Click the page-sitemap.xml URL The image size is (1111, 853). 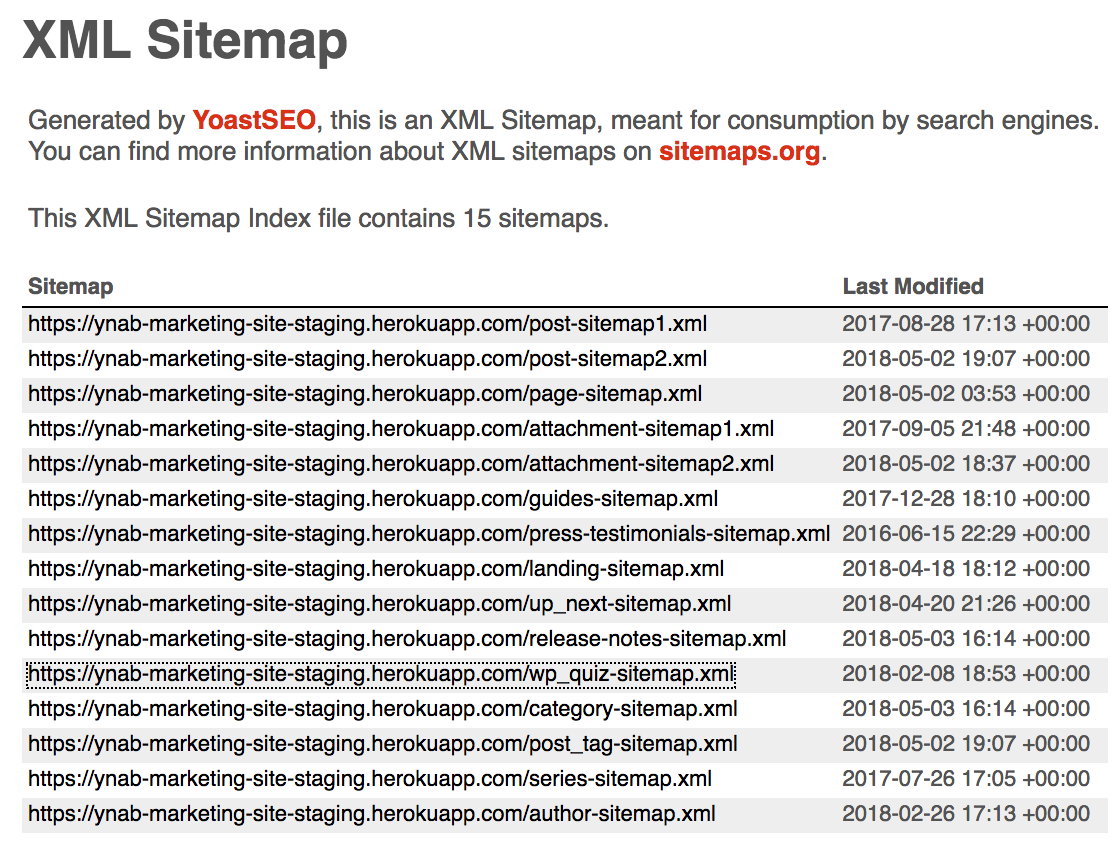365,394
